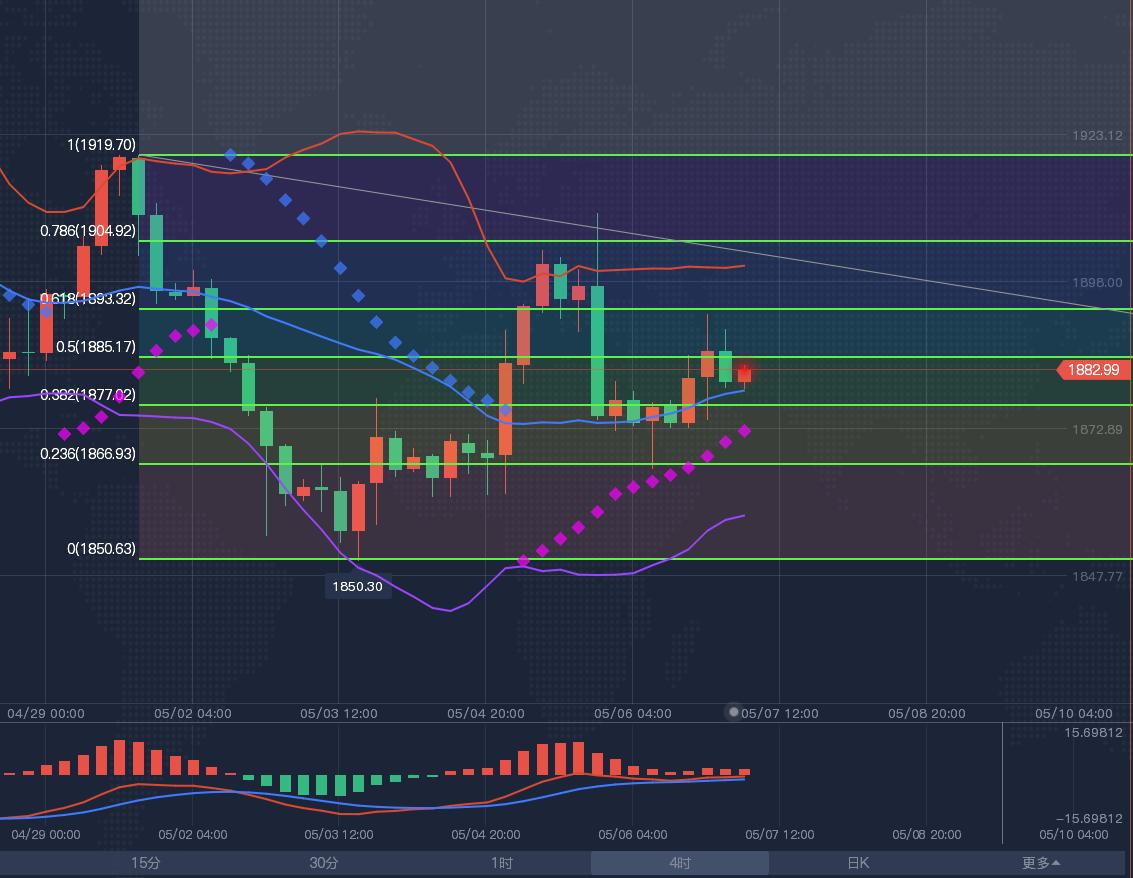Viewport: 1133px width, 878px height.
Task: Select the 1(1919.70) Fibonacci level label
Action: [99, 145]
